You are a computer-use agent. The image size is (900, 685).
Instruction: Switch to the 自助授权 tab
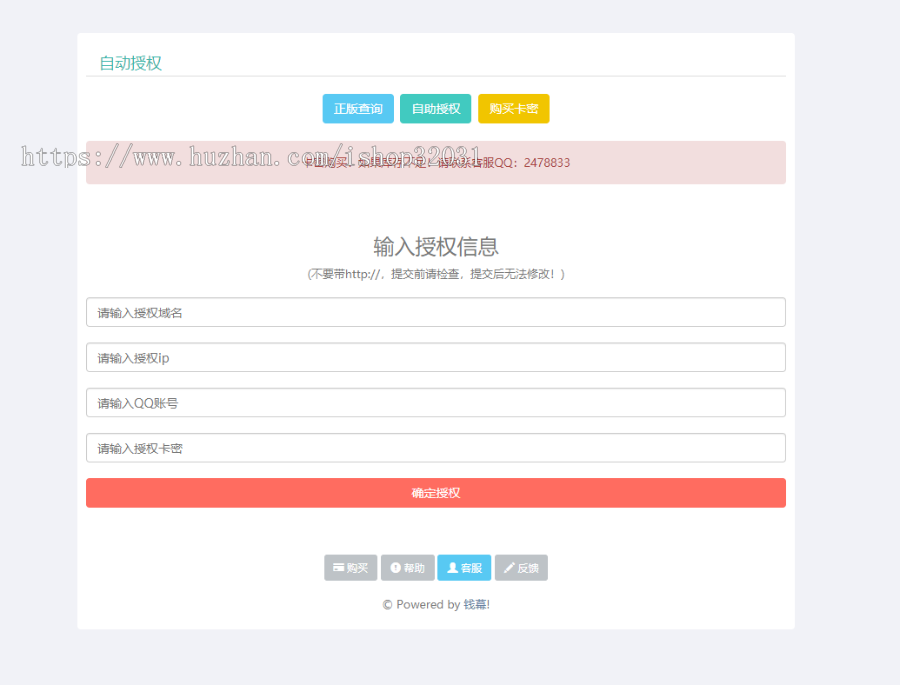tap(436, 108)
